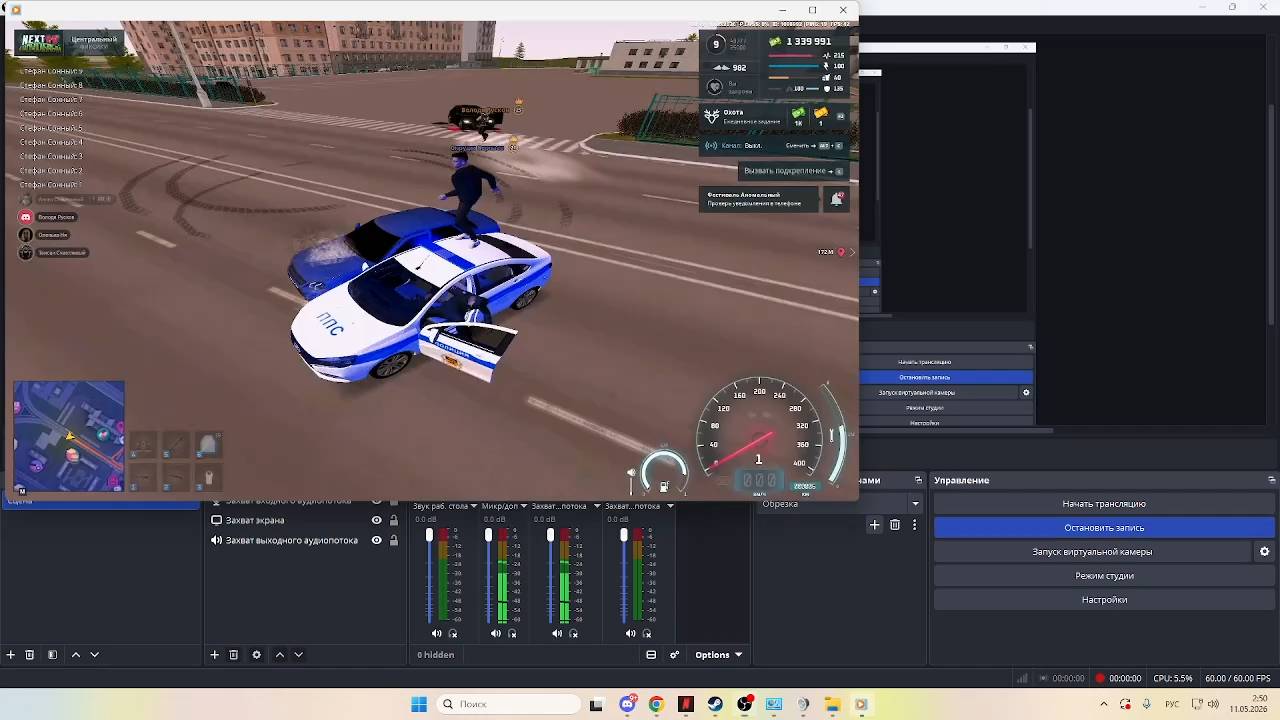Adjust Звук раб. стола volume slider
Screen dimensions: 1280x720
tap(430, 574)
